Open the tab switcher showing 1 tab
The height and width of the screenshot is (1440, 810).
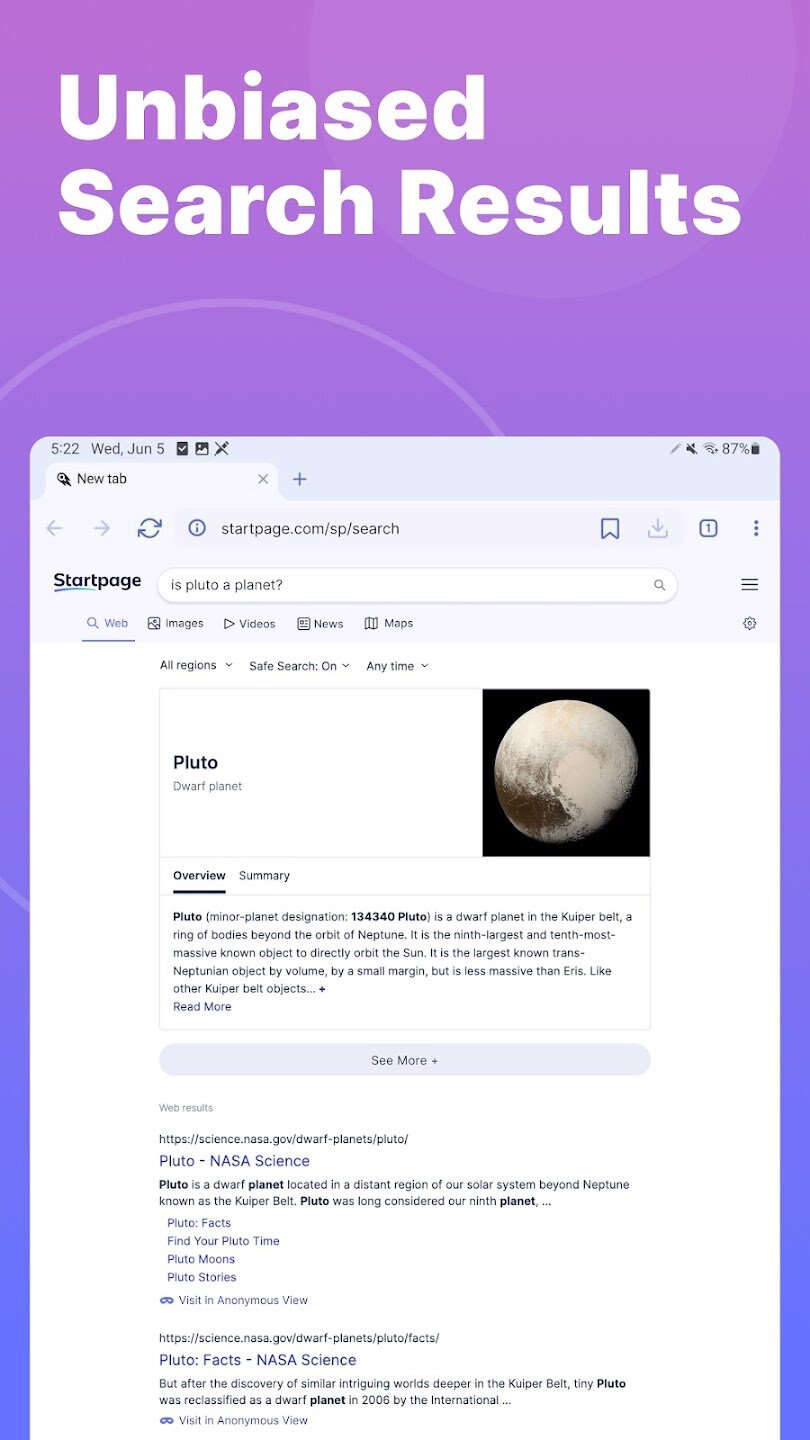pyautogui.click(x=708, y=528)
